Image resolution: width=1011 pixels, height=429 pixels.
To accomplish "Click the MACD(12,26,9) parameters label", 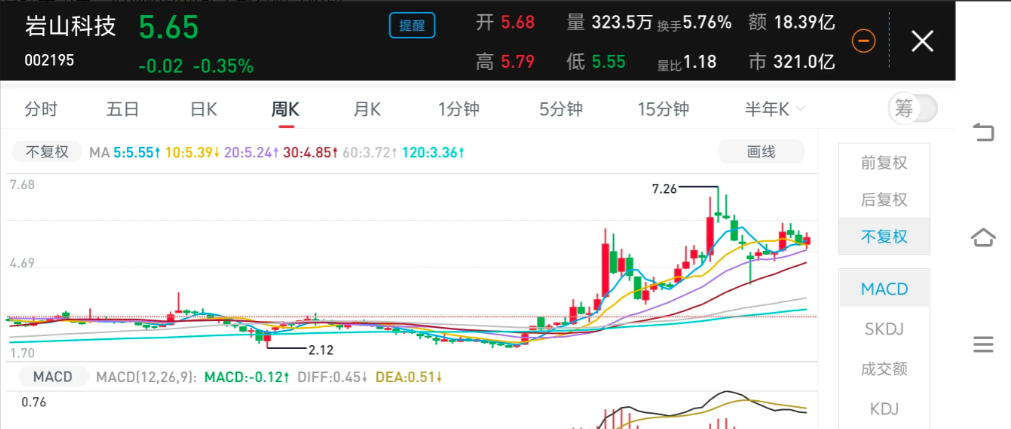I will [146, 377].
